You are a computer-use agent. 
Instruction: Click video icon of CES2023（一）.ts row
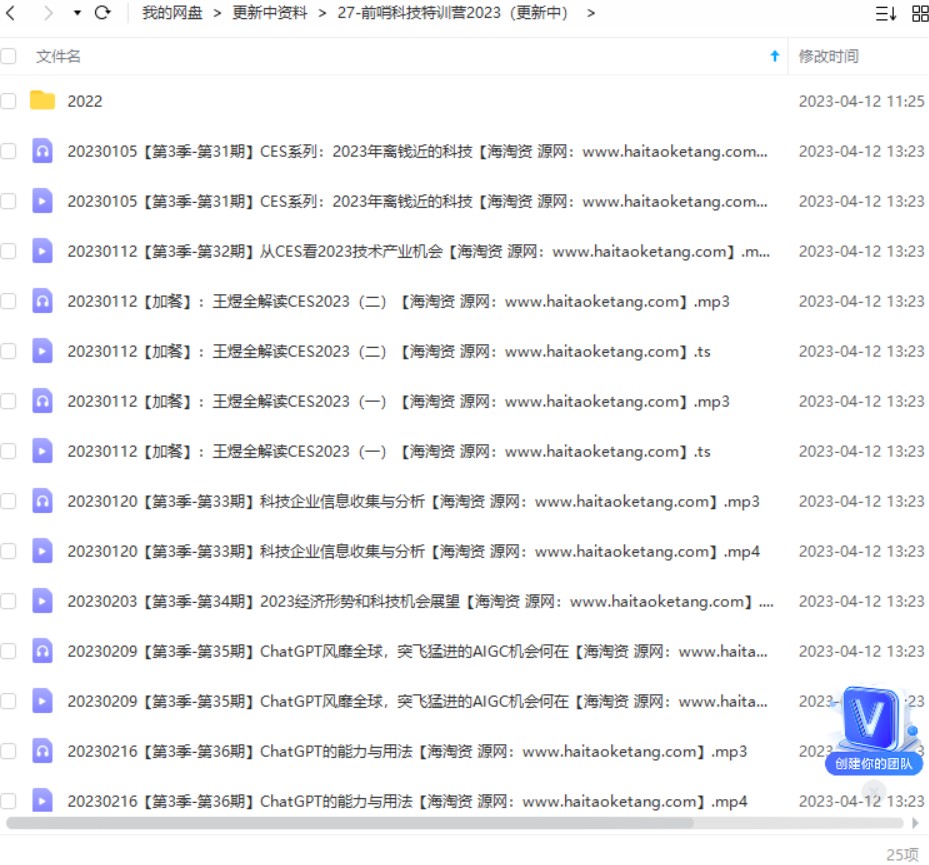(x=42, y=451)
